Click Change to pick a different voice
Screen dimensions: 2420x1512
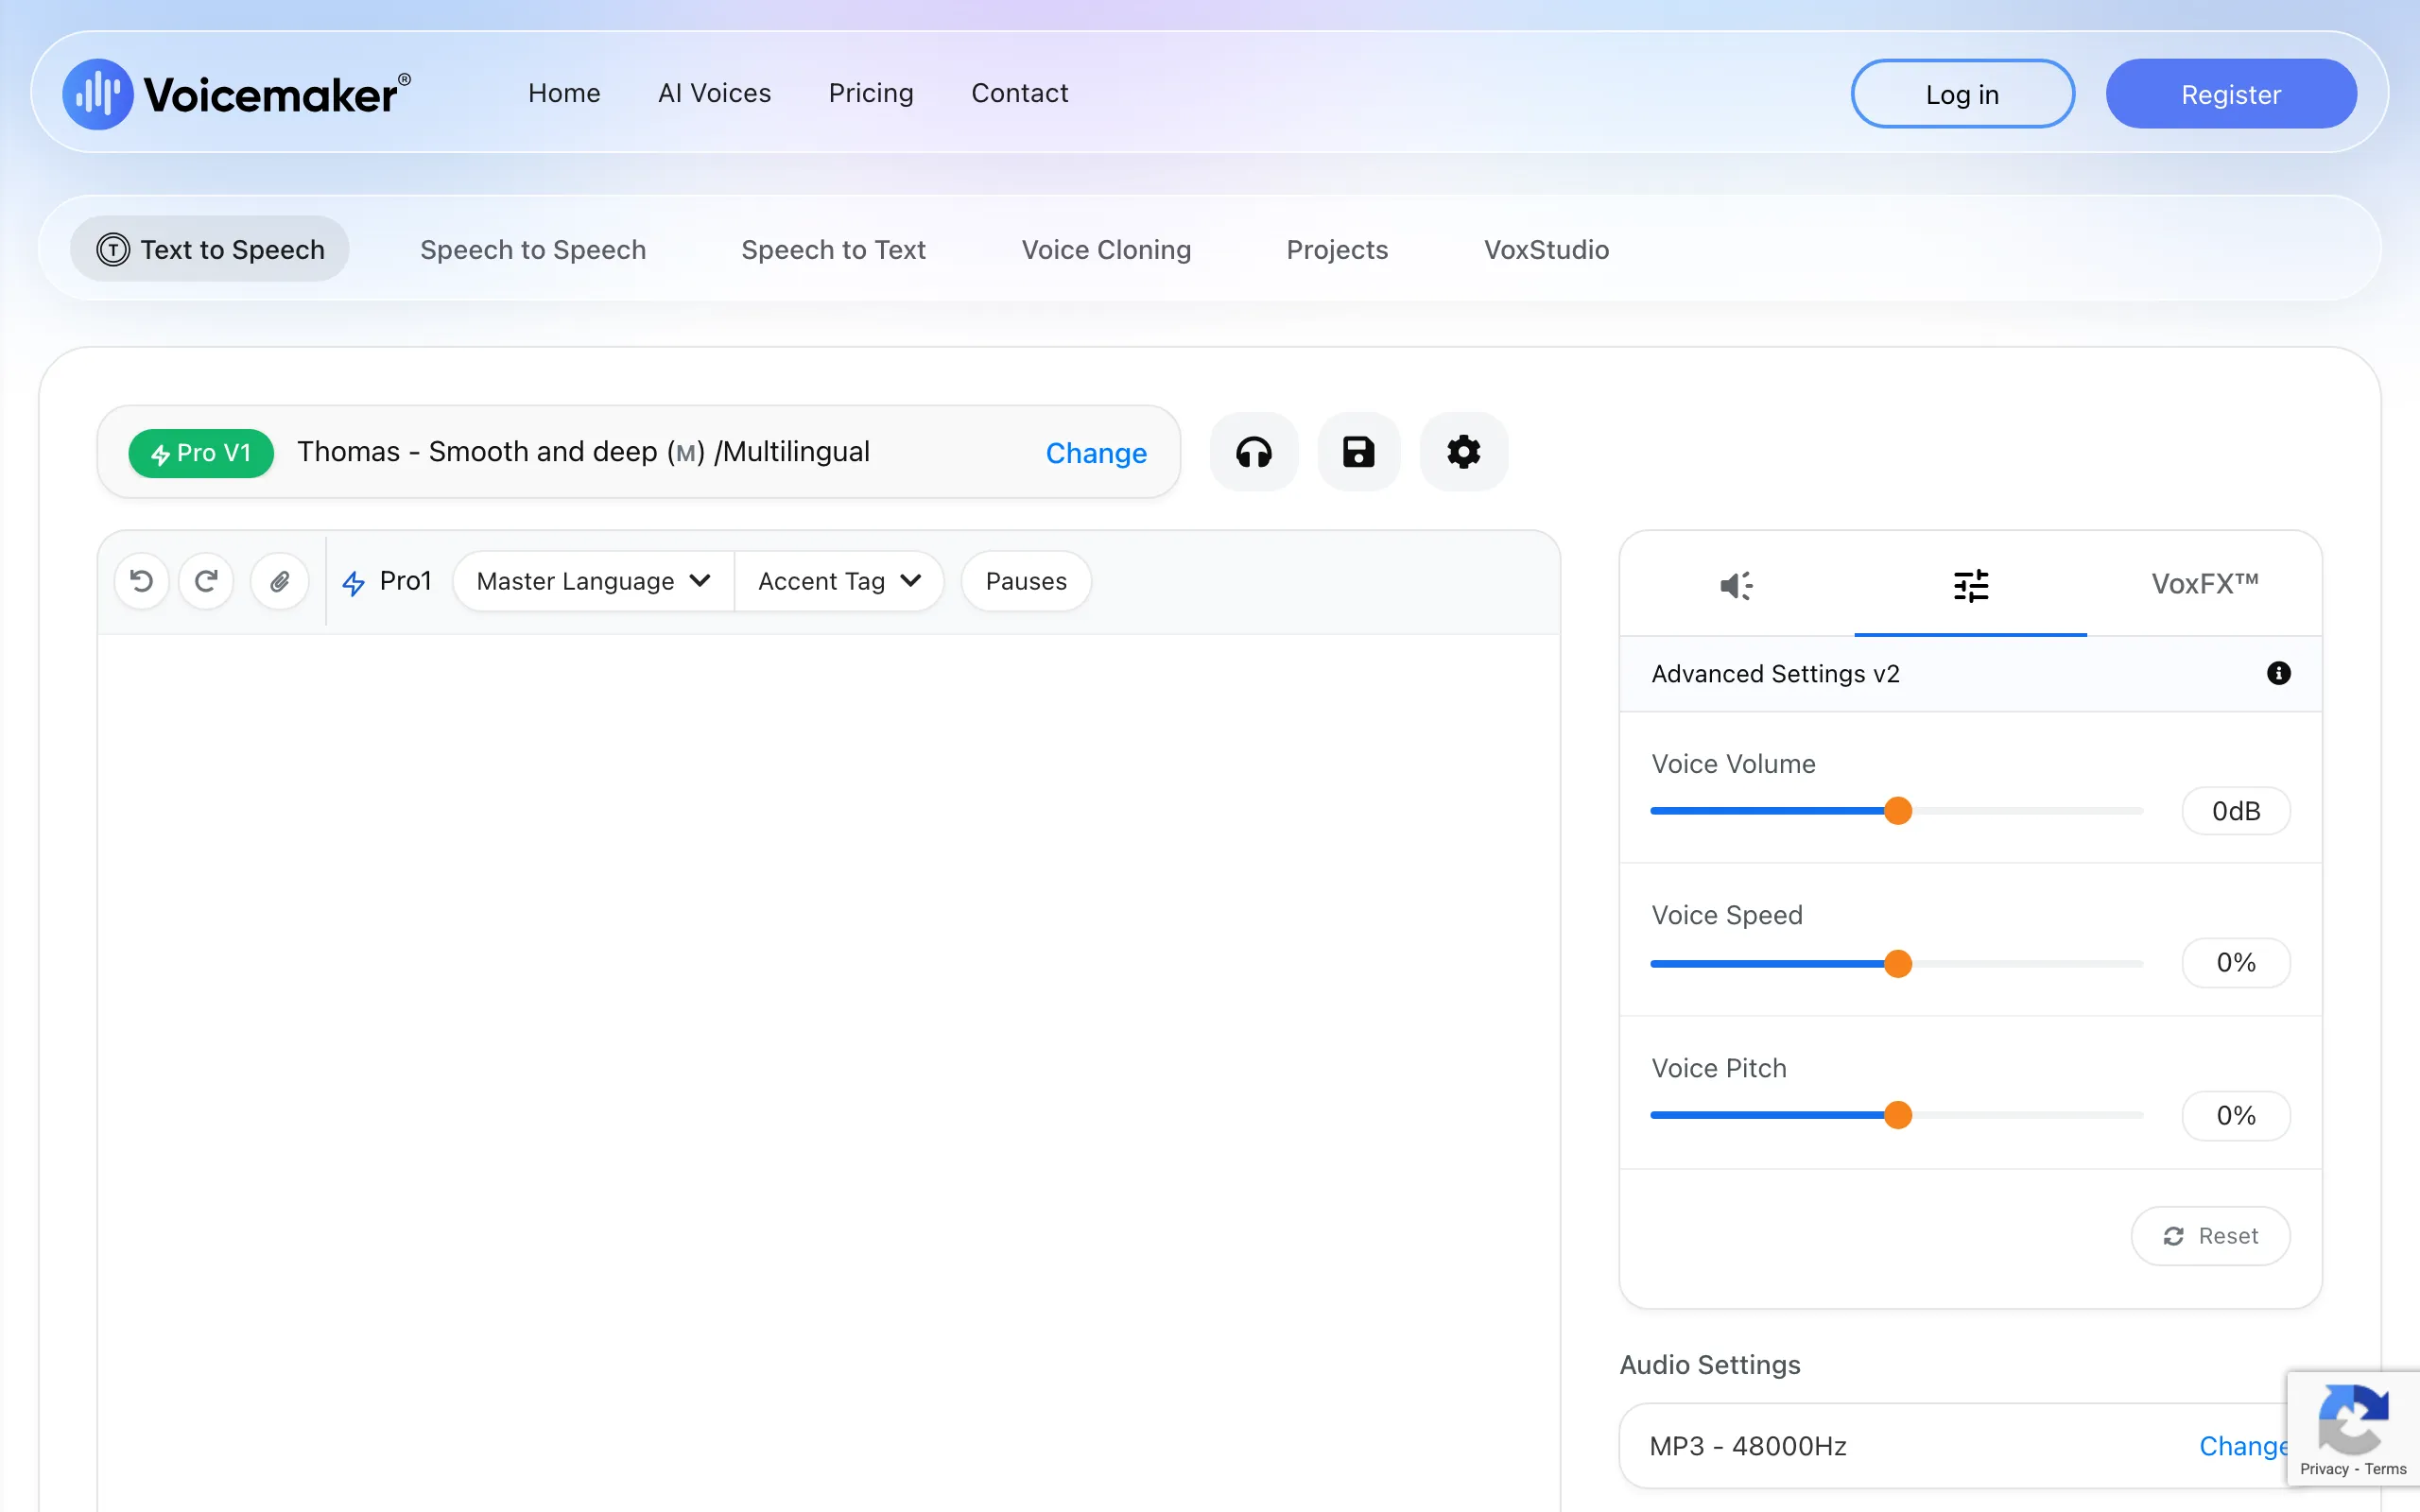(x=1095, y=452)
